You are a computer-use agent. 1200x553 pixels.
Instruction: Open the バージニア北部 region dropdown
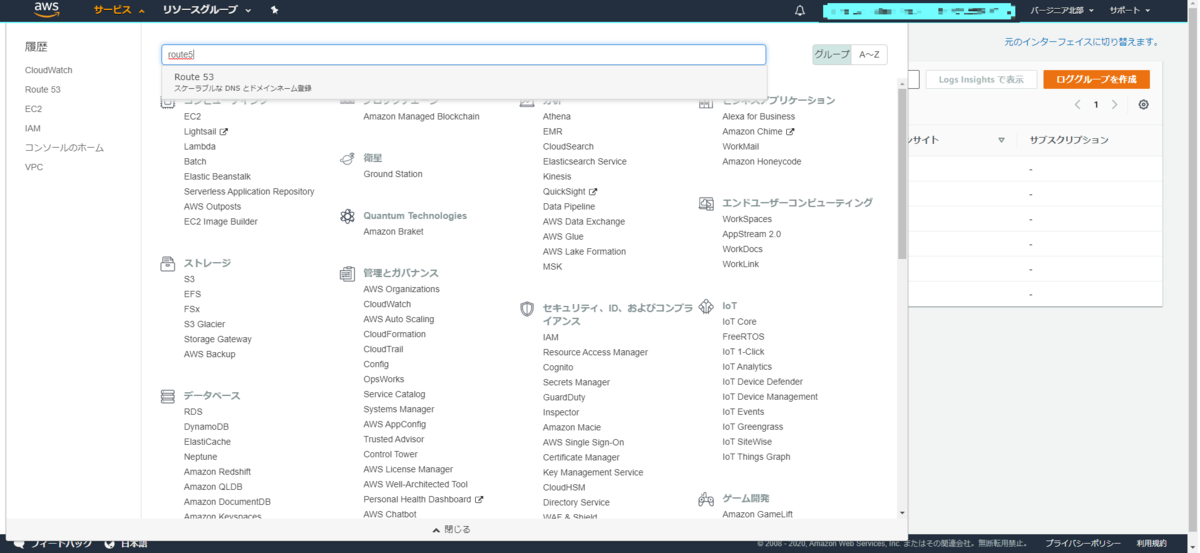[1062, 10]
